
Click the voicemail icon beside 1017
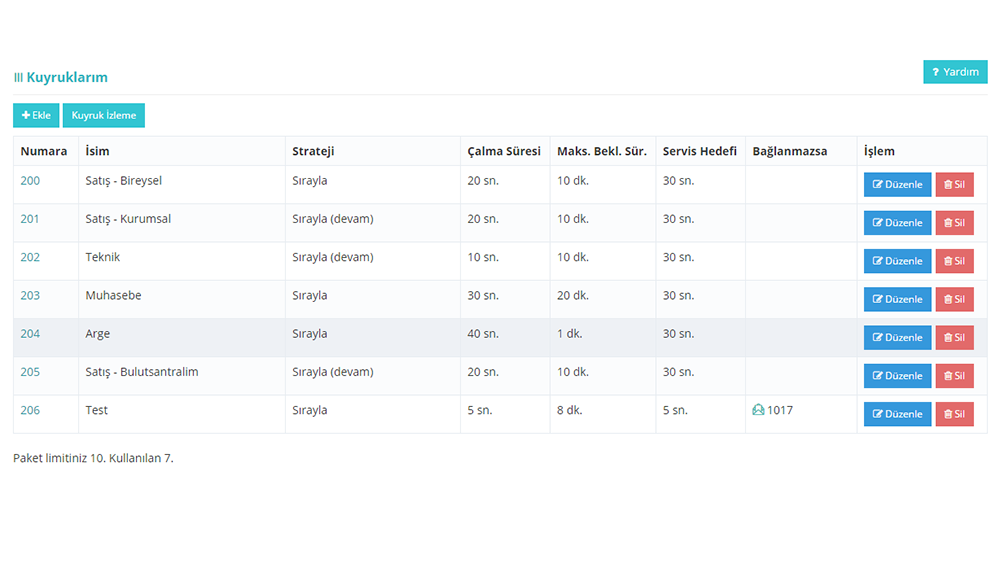click(758, 410)
